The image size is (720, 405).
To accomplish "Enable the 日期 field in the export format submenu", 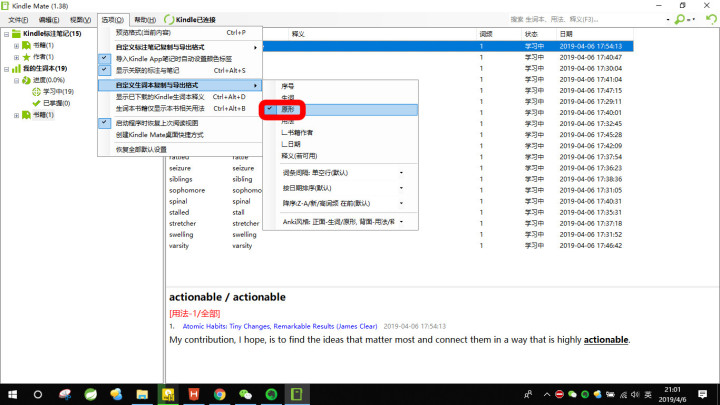I will tap(340, 144).
